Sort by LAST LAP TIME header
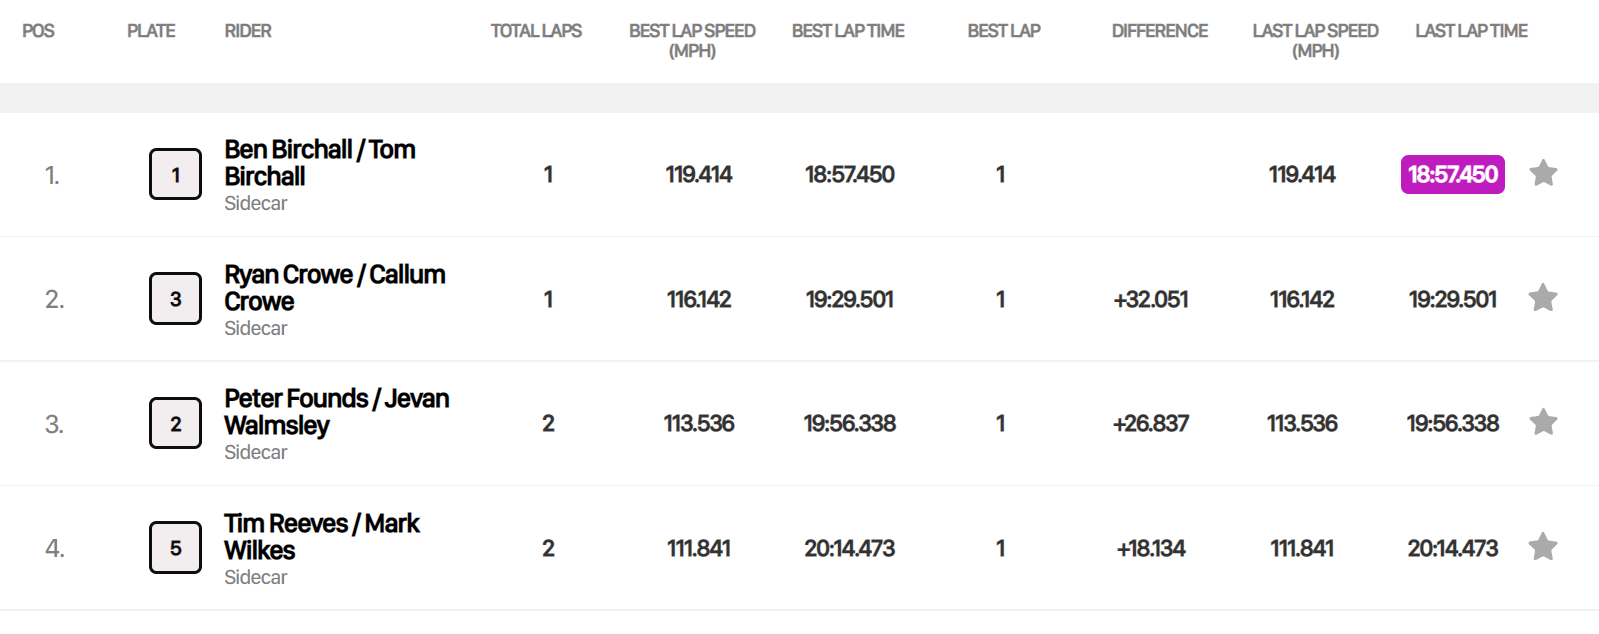This screenshot has width=1599, height=634. 1471,31
